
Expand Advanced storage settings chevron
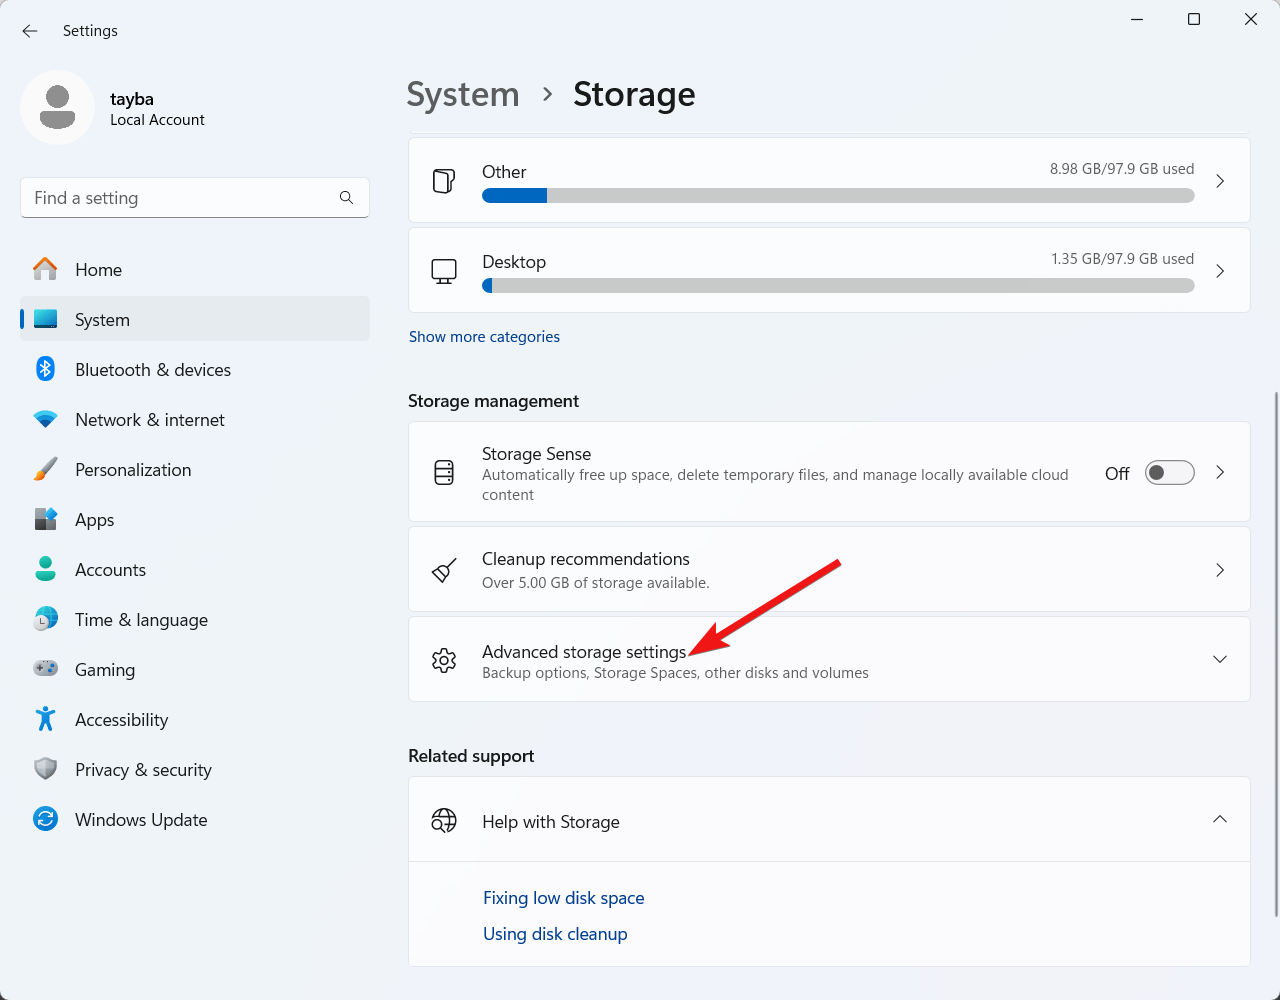1219,659
